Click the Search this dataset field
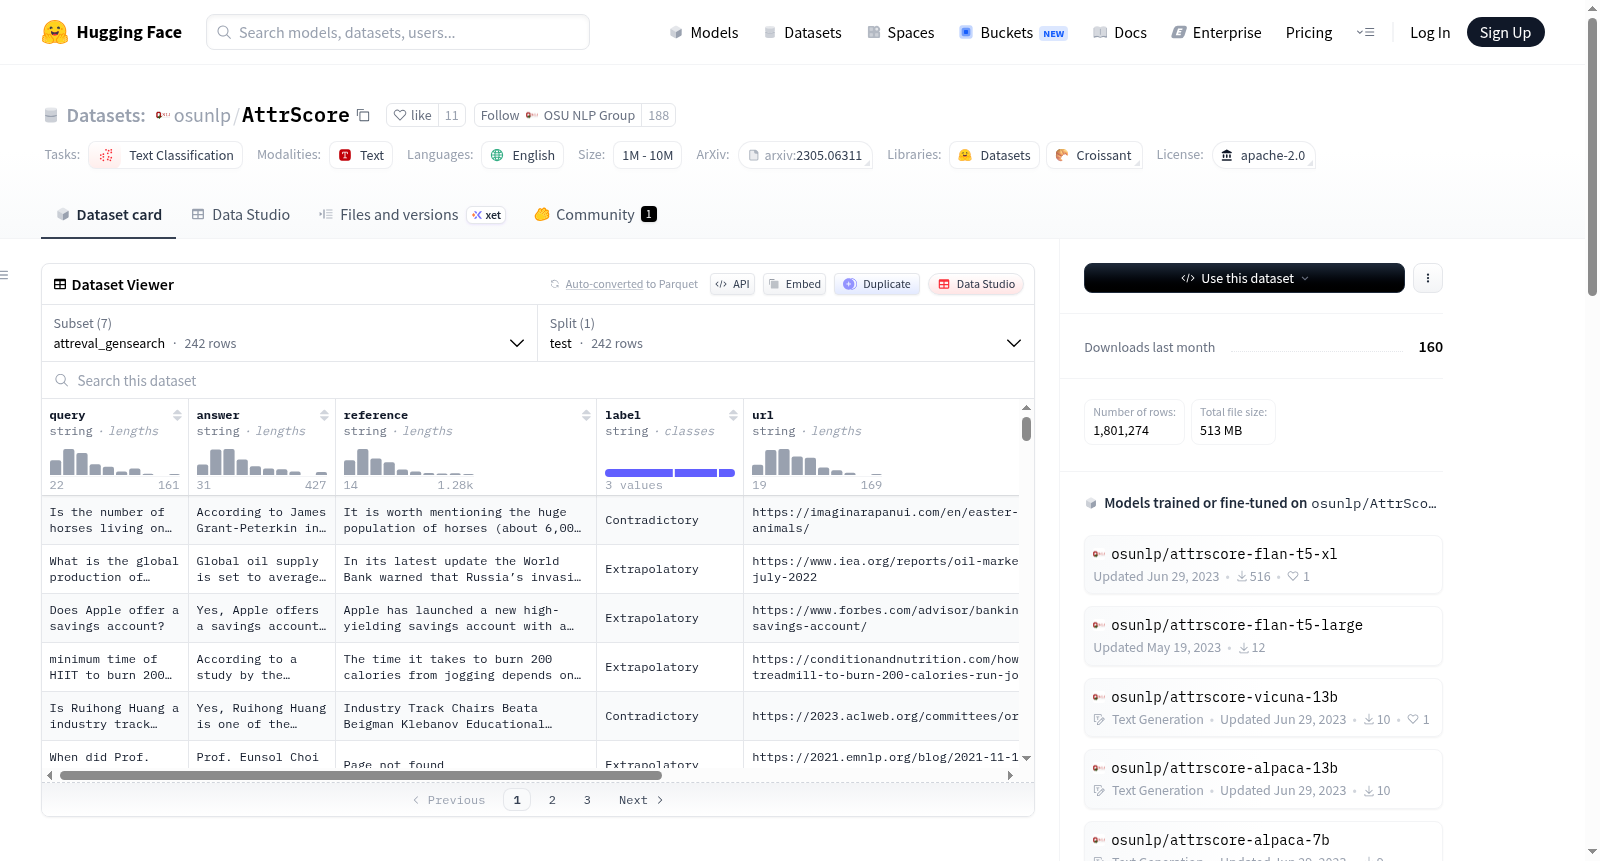This screenshot has width=1600, height=861. 538,381
